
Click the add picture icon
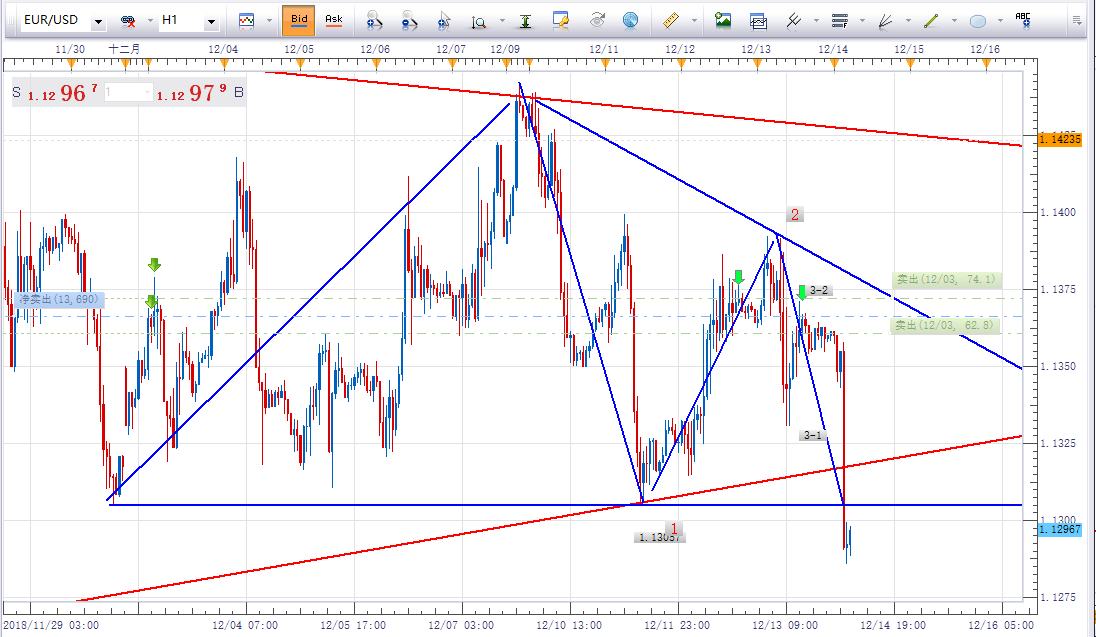[x=723, y=21]
